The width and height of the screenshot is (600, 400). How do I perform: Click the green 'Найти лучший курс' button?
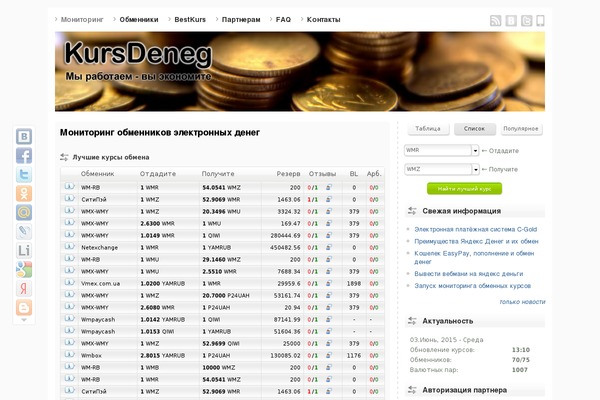point(464,189)
